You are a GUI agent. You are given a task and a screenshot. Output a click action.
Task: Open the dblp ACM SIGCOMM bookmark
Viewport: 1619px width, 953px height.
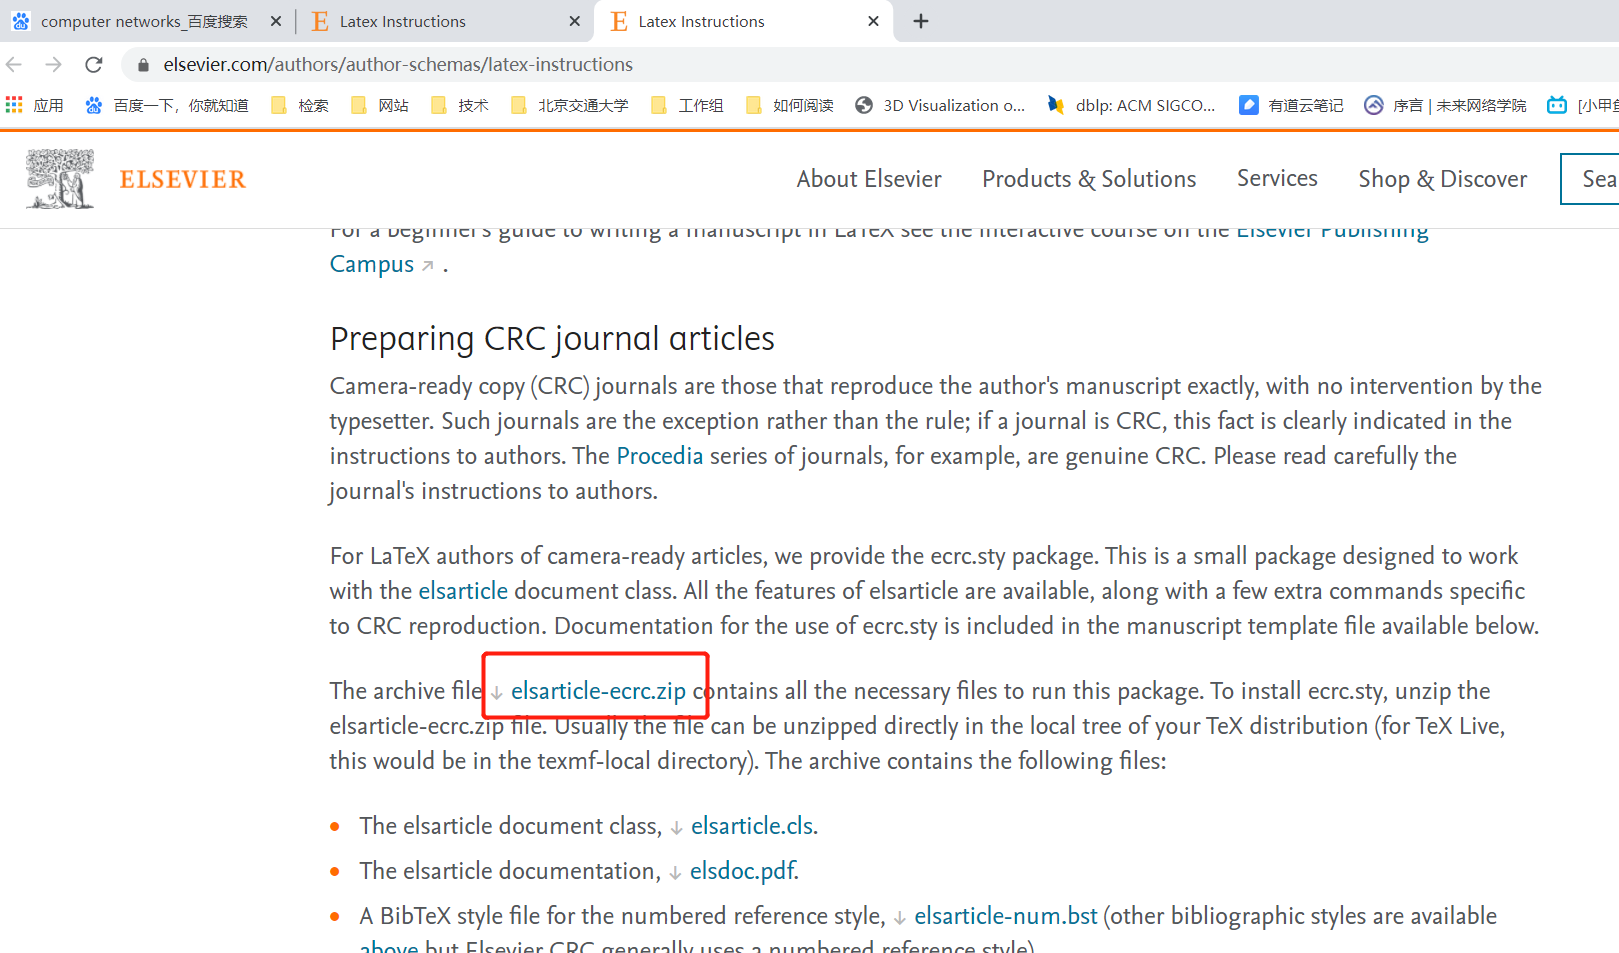click(x=1131, y=105)
